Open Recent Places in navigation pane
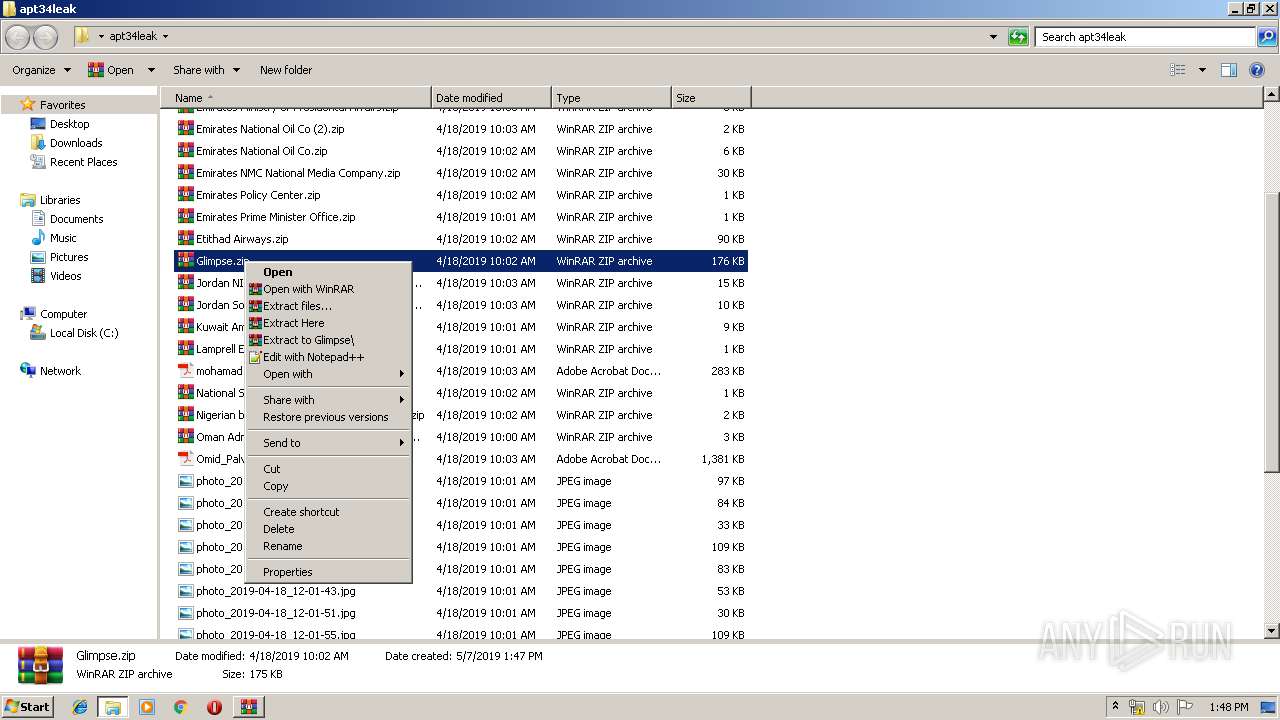 pyautogui.click(x=83, y=162)
